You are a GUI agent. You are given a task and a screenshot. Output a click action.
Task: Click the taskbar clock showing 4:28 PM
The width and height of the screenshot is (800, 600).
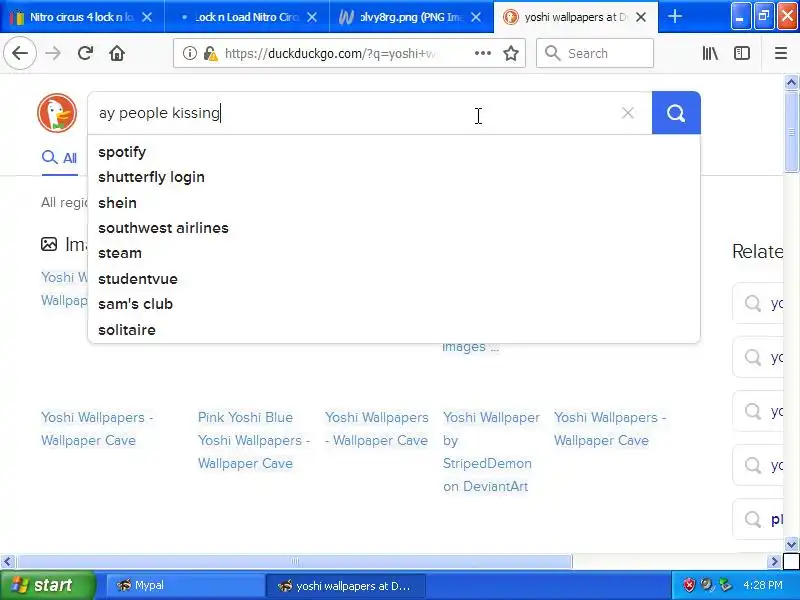763,585
